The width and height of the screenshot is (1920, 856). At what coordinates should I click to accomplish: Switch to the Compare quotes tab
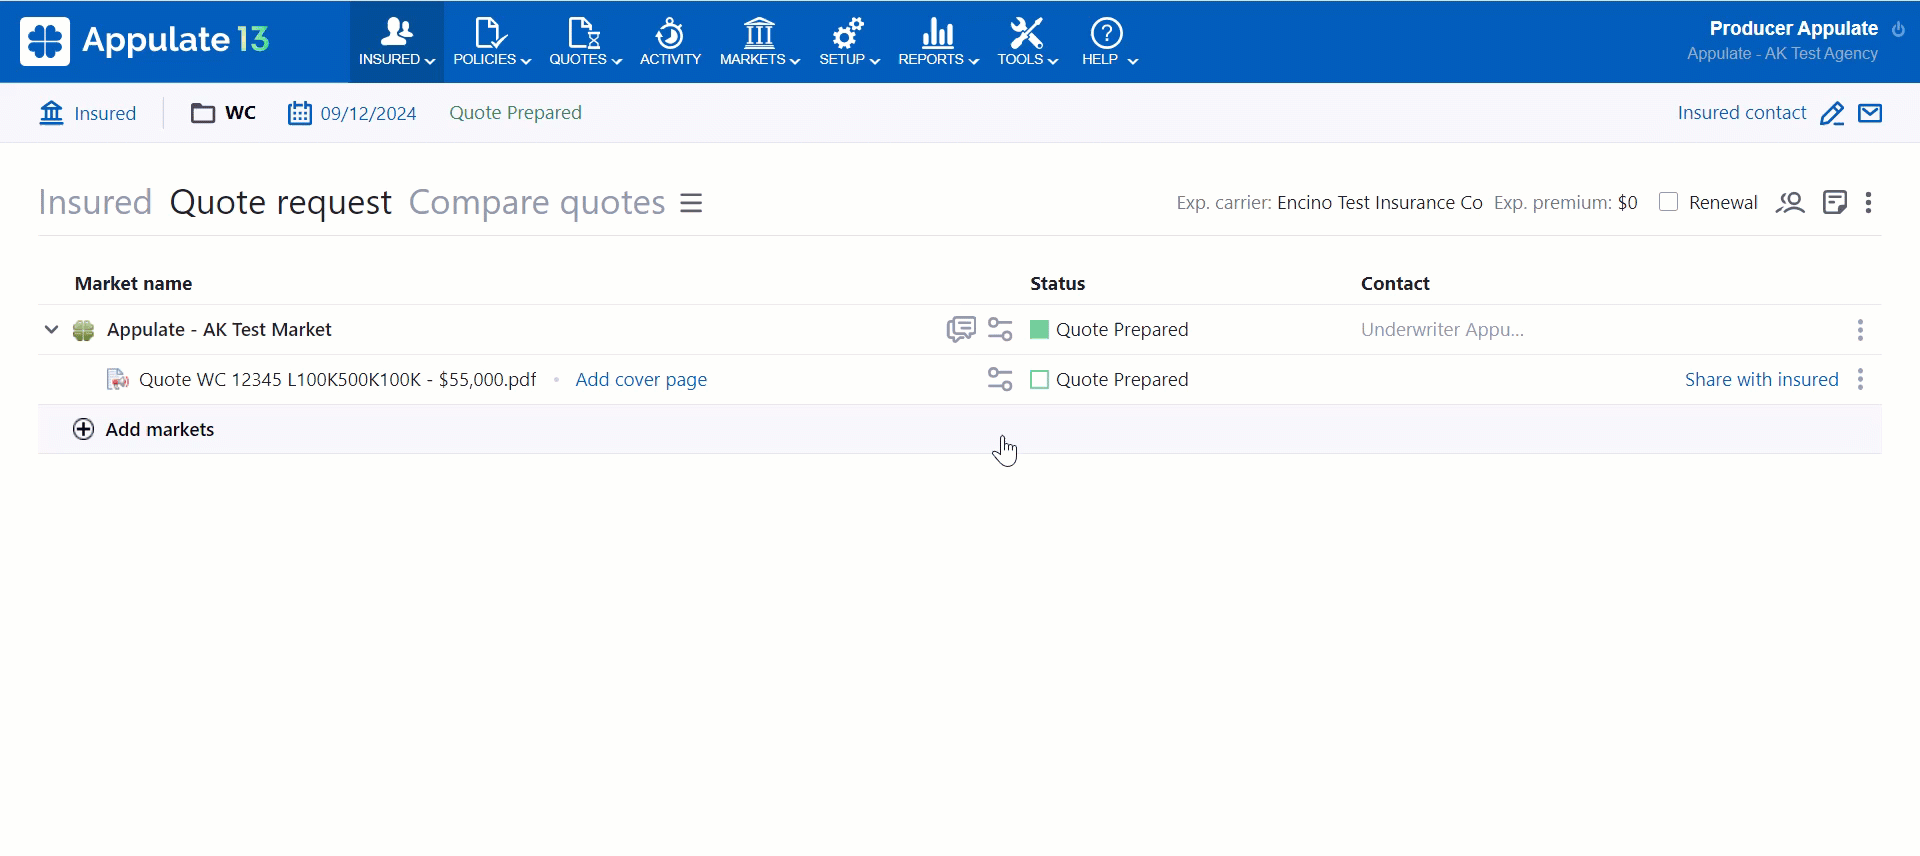click(537, 203)
